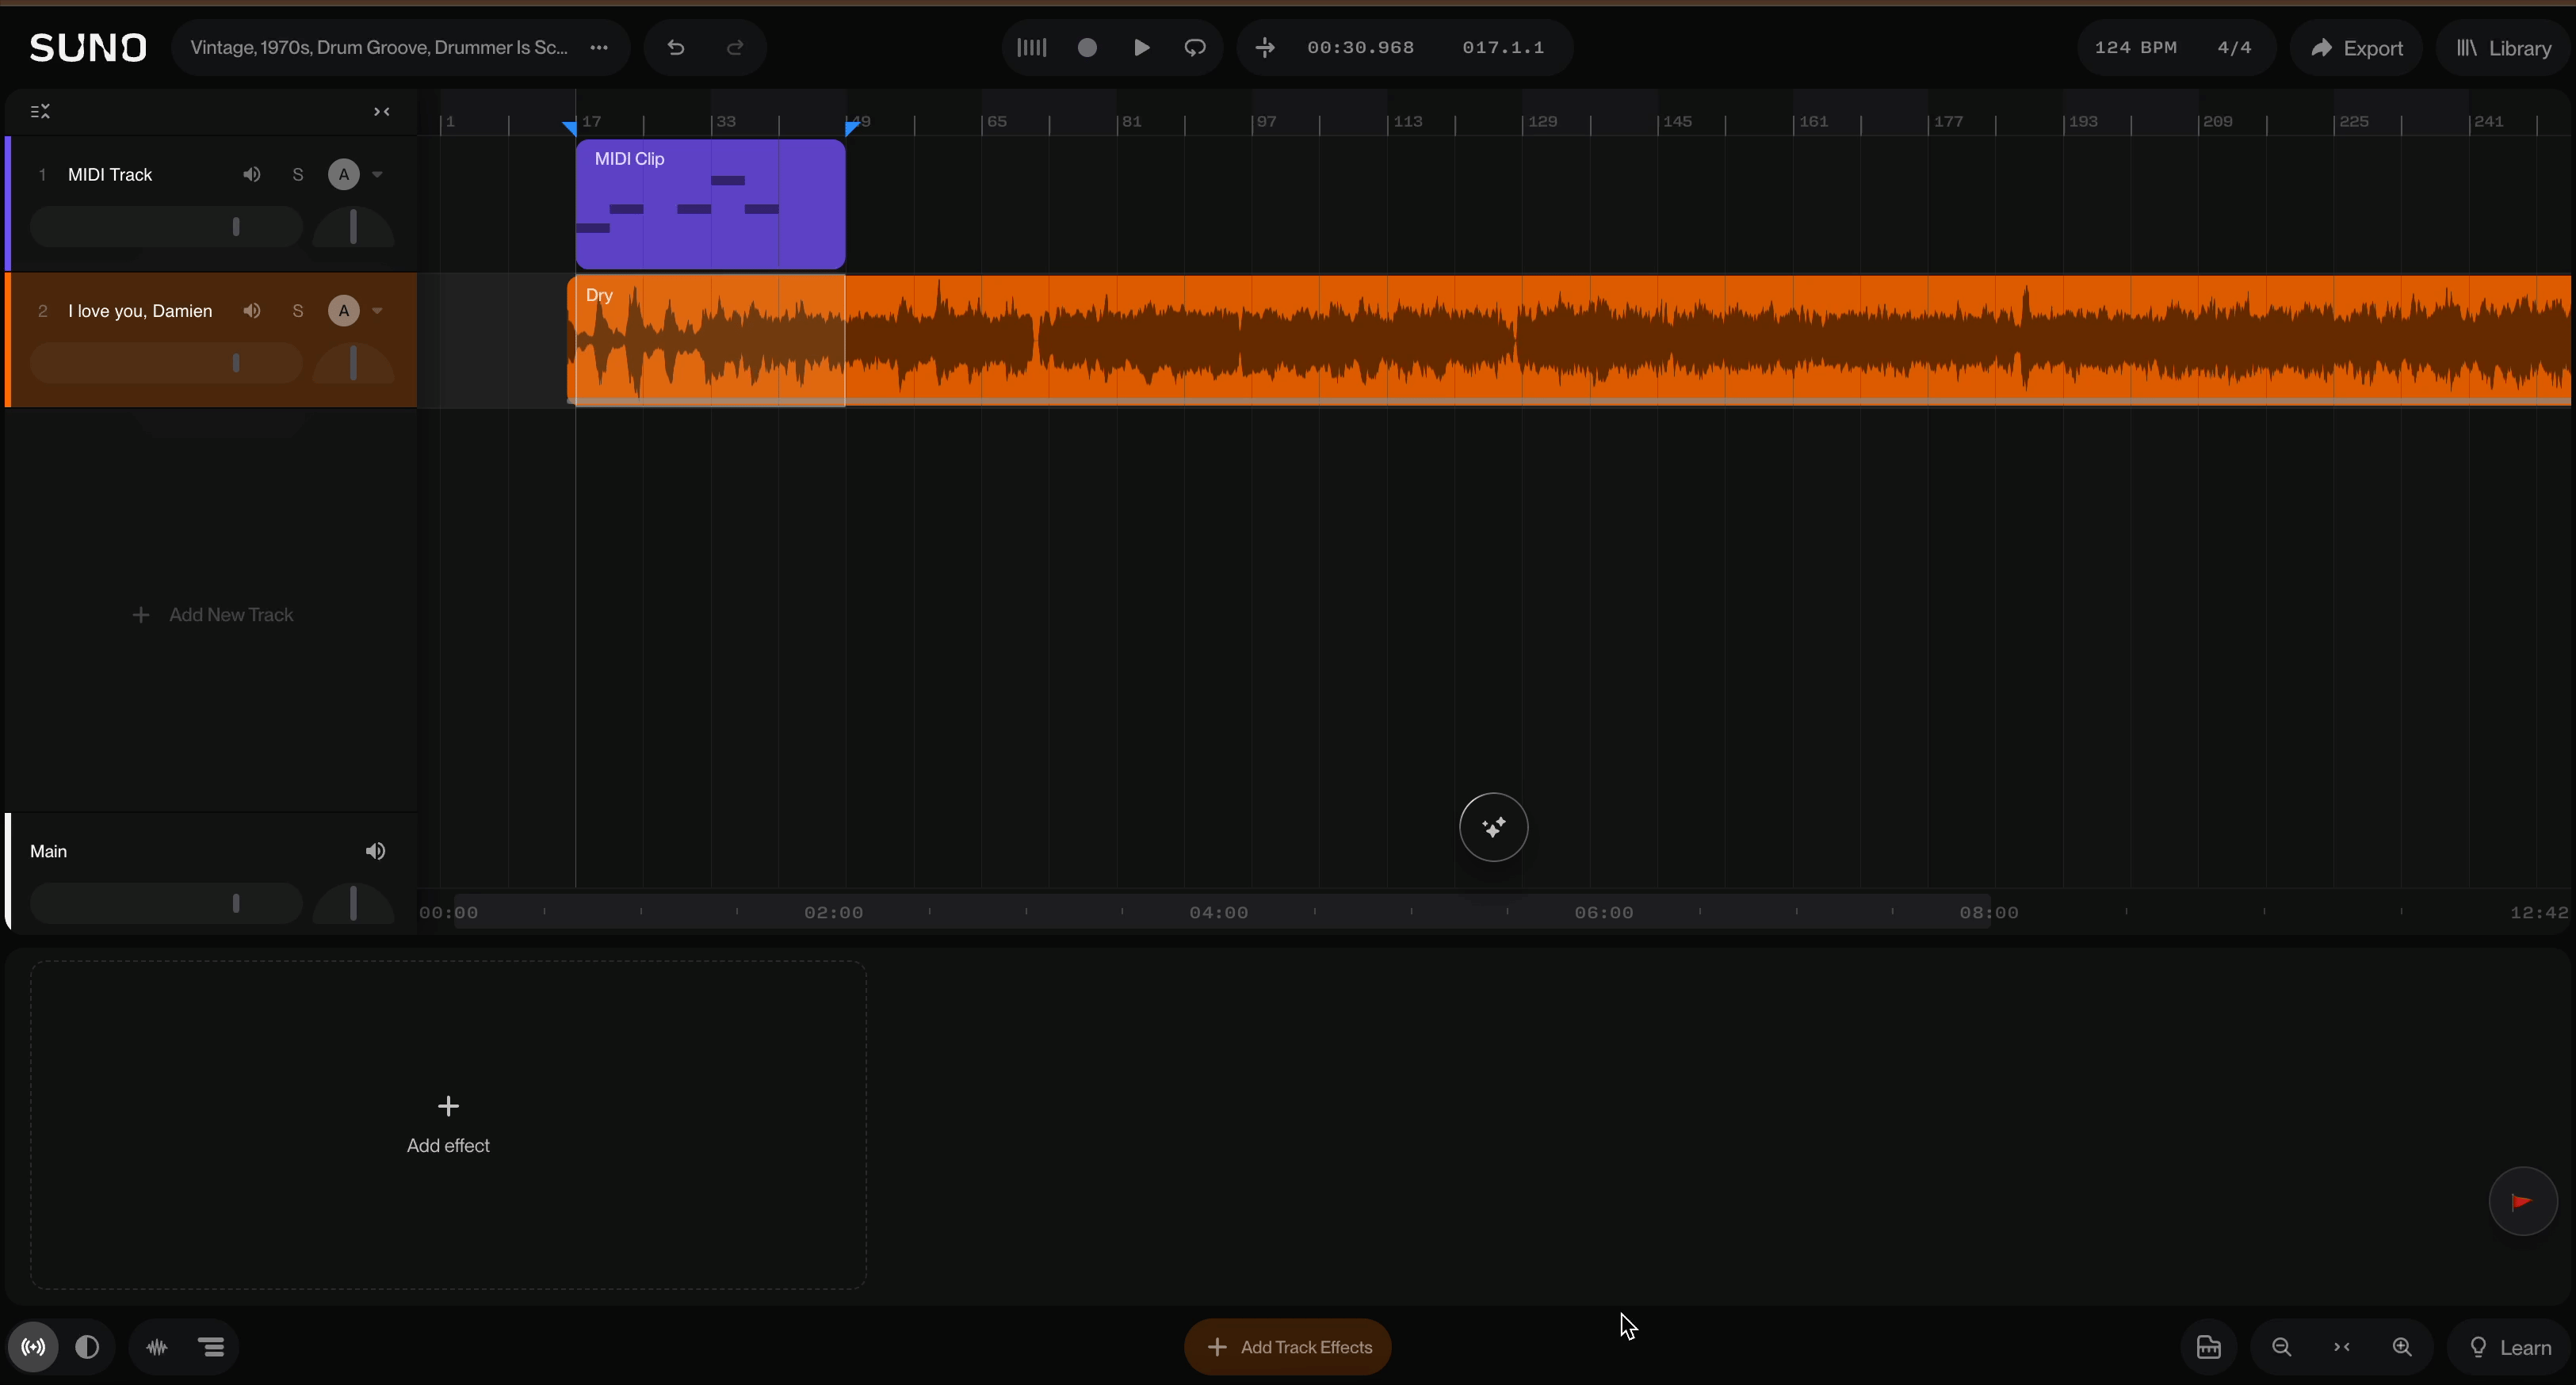The image size is (2576, 1385).
Task: Solo the I love you, Damien track
Action: pos(297,311)
